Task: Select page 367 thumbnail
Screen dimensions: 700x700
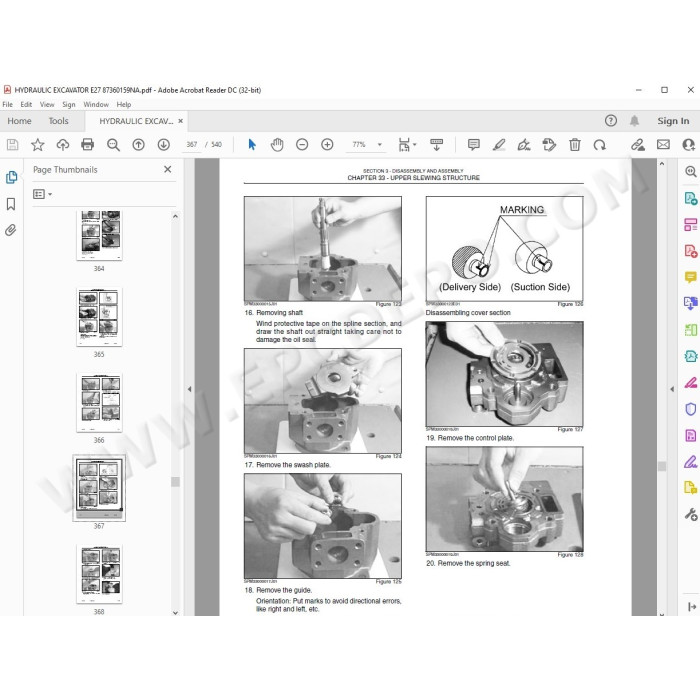Action: coord(99,488)
